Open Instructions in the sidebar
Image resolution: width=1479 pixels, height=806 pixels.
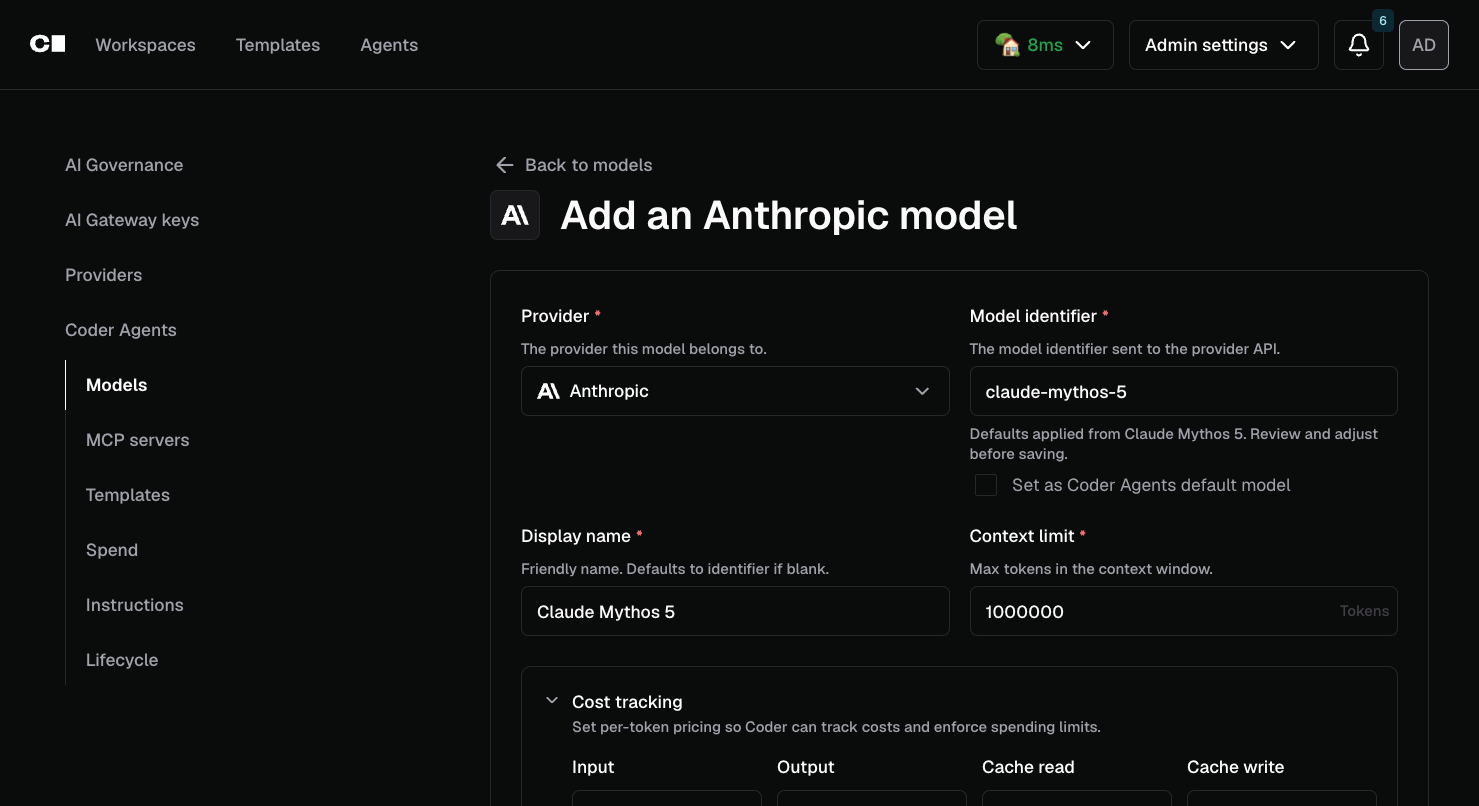coord(135,605)
